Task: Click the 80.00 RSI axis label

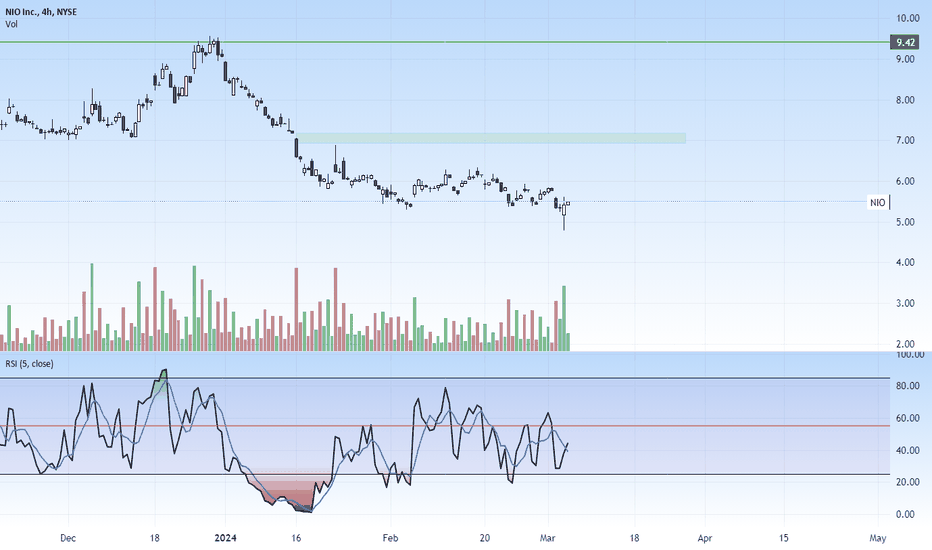Action: click(908, 386)
